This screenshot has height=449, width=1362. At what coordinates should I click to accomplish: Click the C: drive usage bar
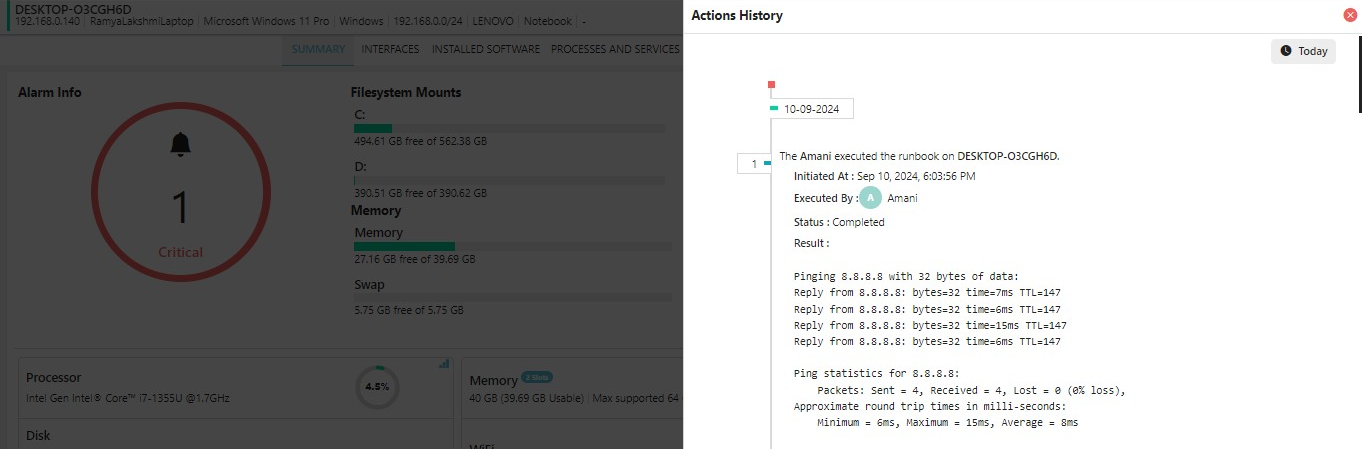[509, 128]
